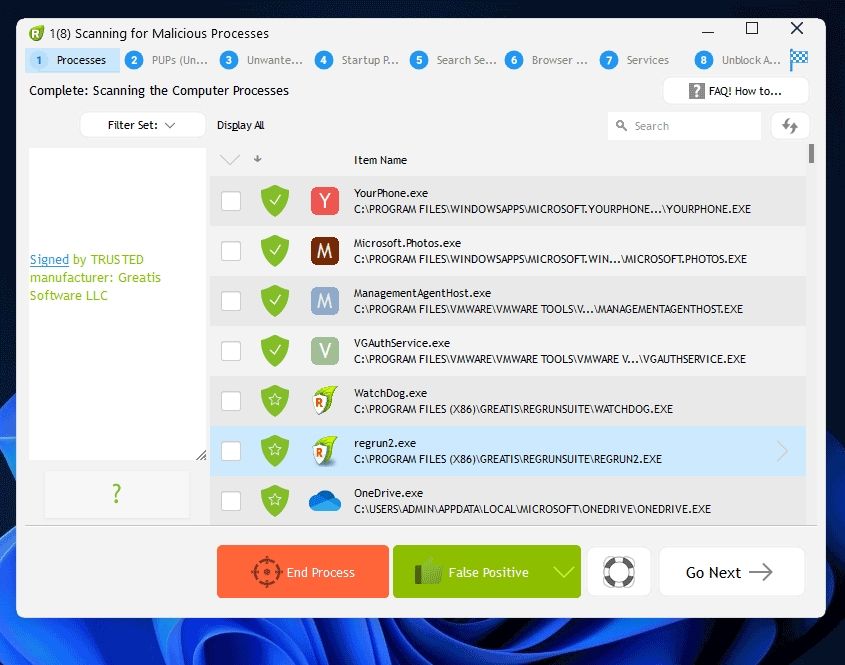
Task: Tick the checkbox for regrun2.exe
Action: pos(231,451)
